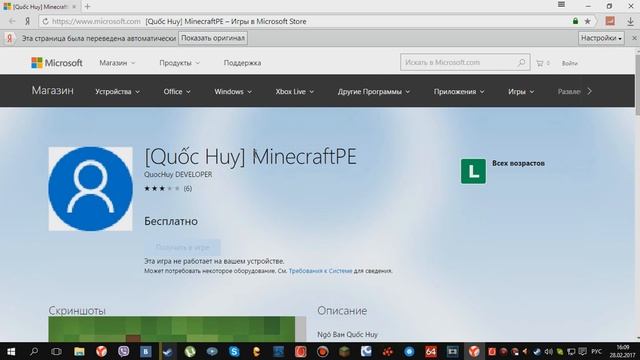Image resolution: width=640 pixels, height=360 pixels.
Task: Click the disabled Получить игру button
Action: 182,247
